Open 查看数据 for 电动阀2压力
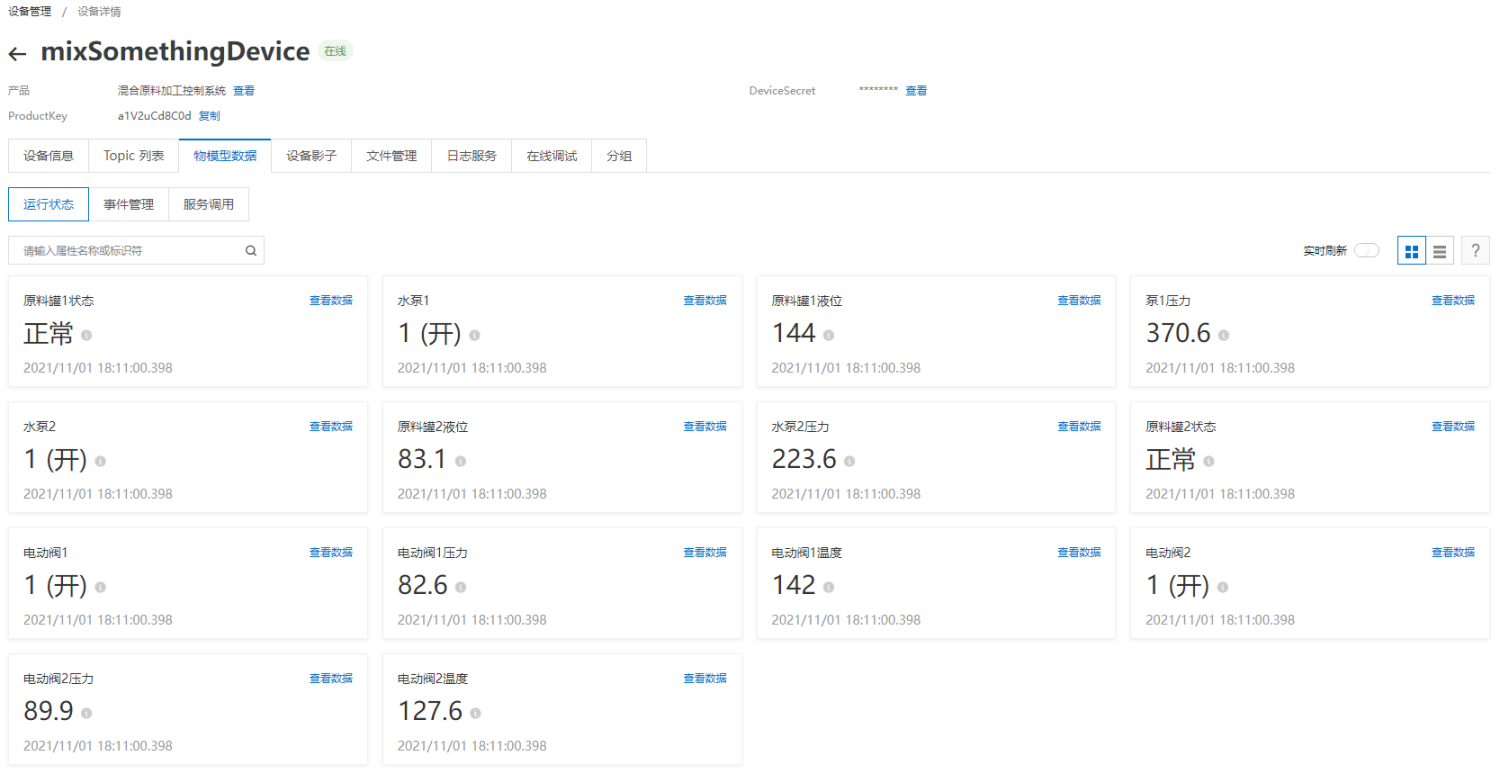 pyautogui.click(x=331, y=678)
